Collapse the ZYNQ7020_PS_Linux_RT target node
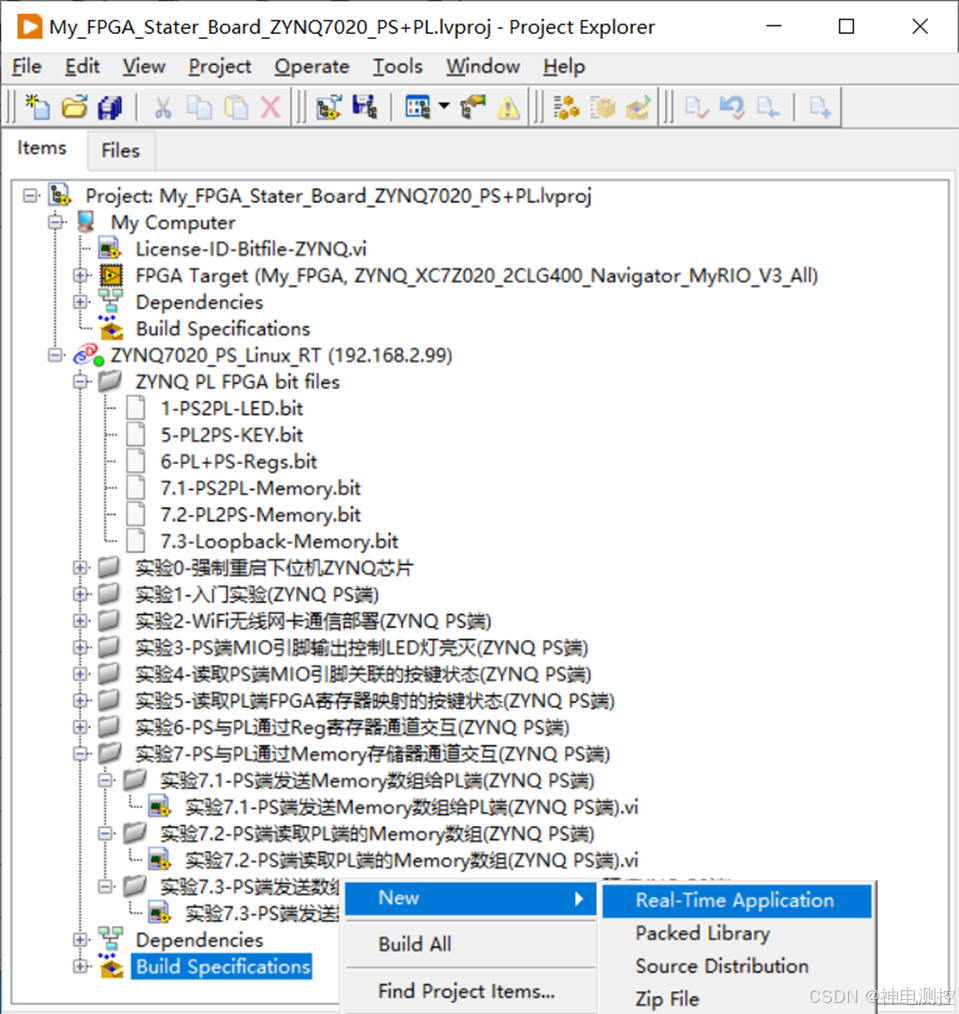Image resolution: width=959 pixels, height=1014 pixels. coord(56,355)
